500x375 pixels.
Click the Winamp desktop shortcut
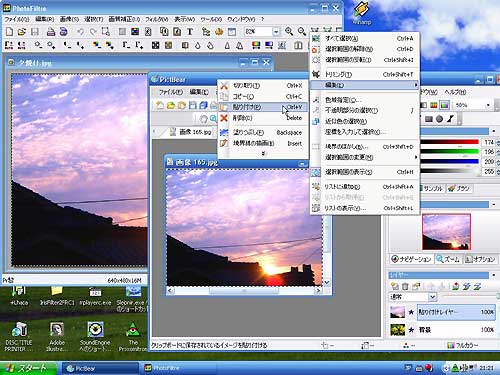tap(362, 13)
